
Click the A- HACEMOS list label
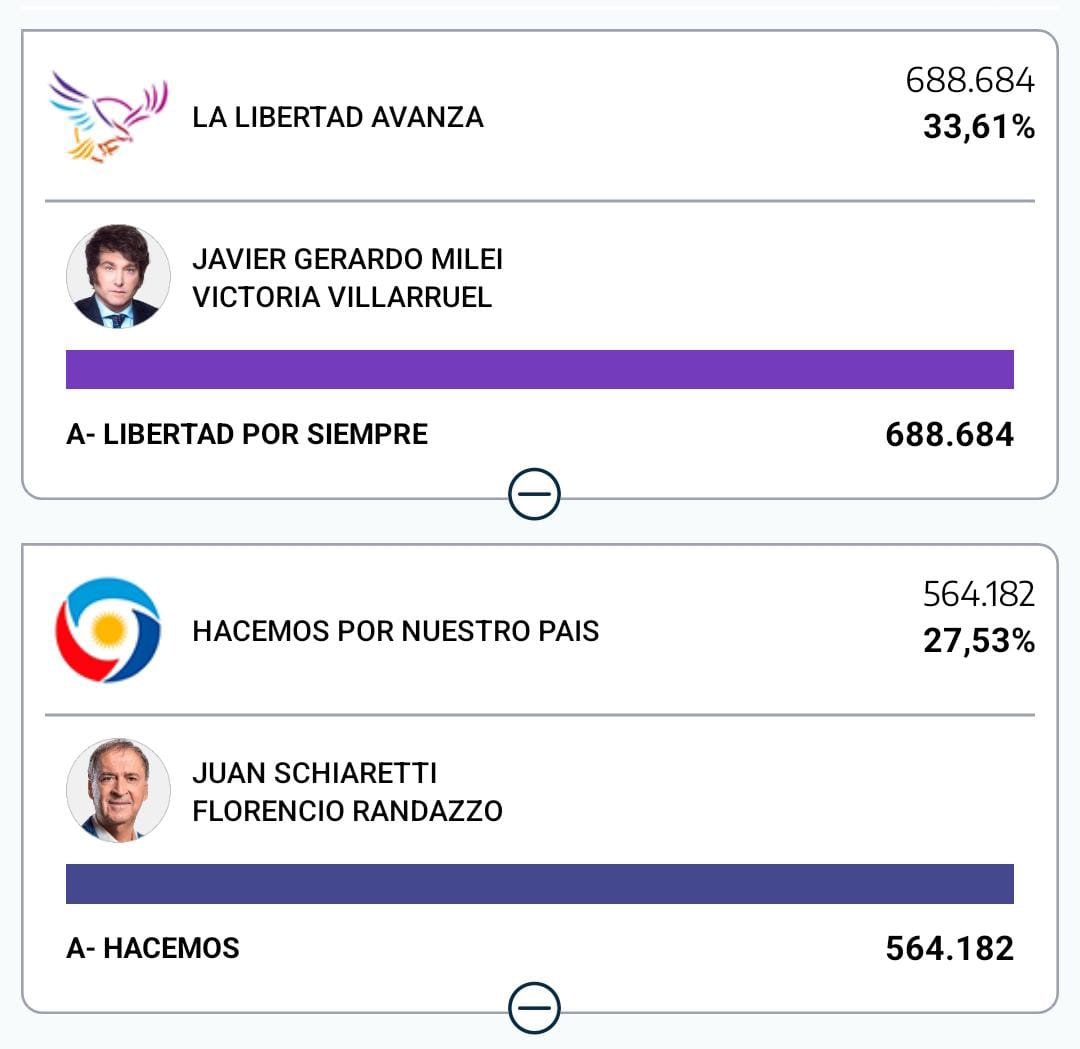click(153, 948)
